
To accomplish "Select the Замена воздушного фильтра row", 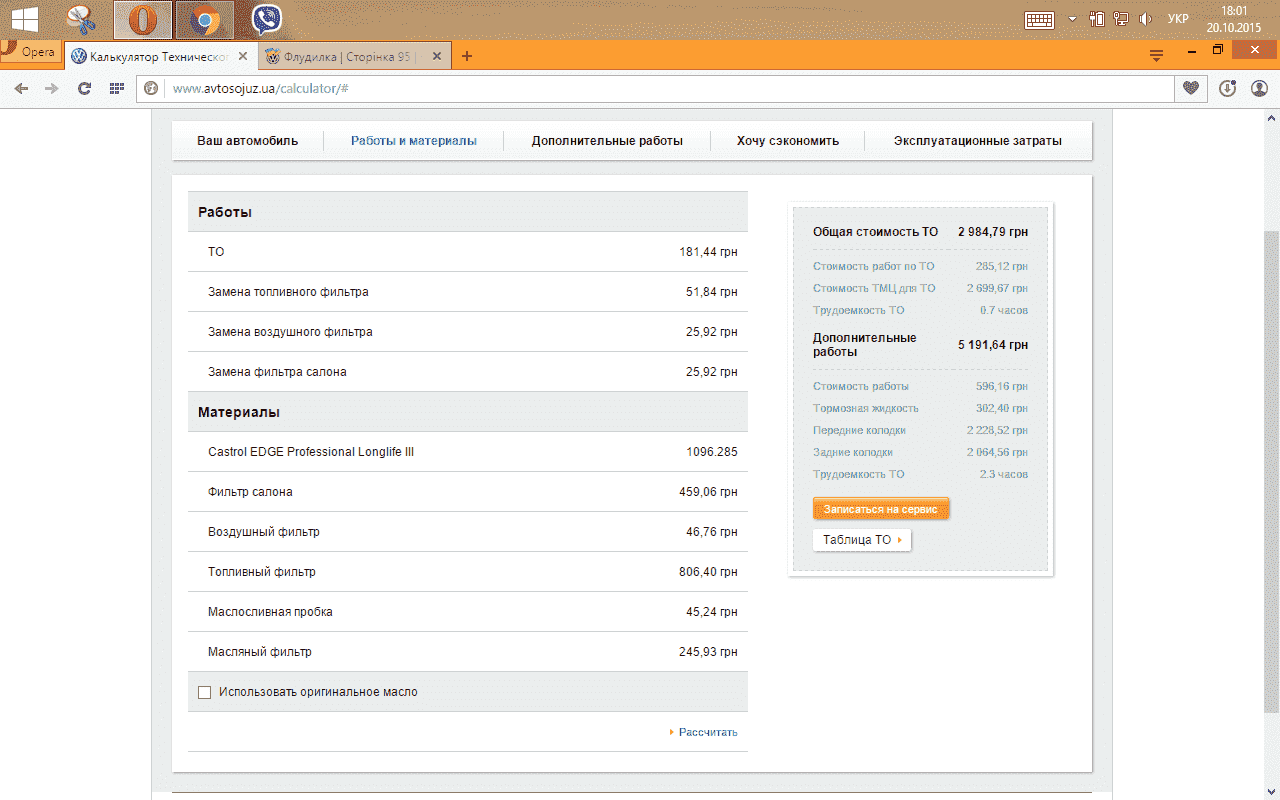I will point(468,332).
